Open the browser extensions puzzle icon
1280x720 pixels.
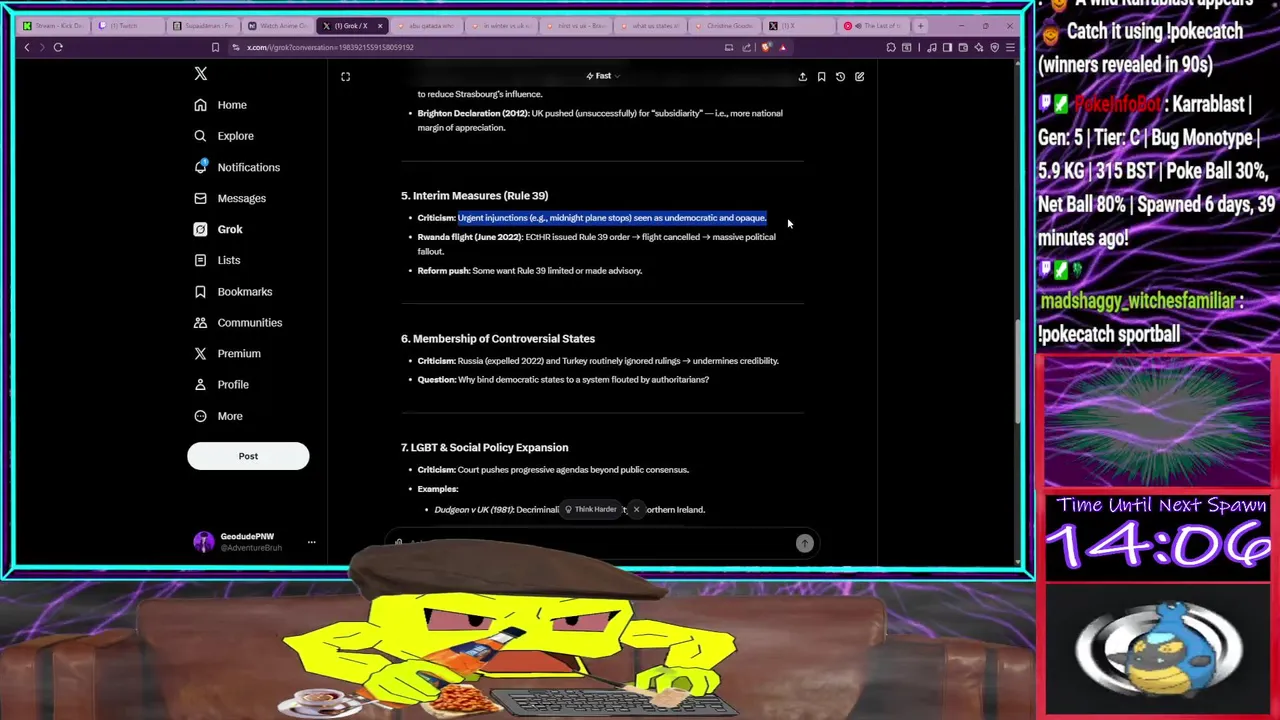click(x=891, y=47)
